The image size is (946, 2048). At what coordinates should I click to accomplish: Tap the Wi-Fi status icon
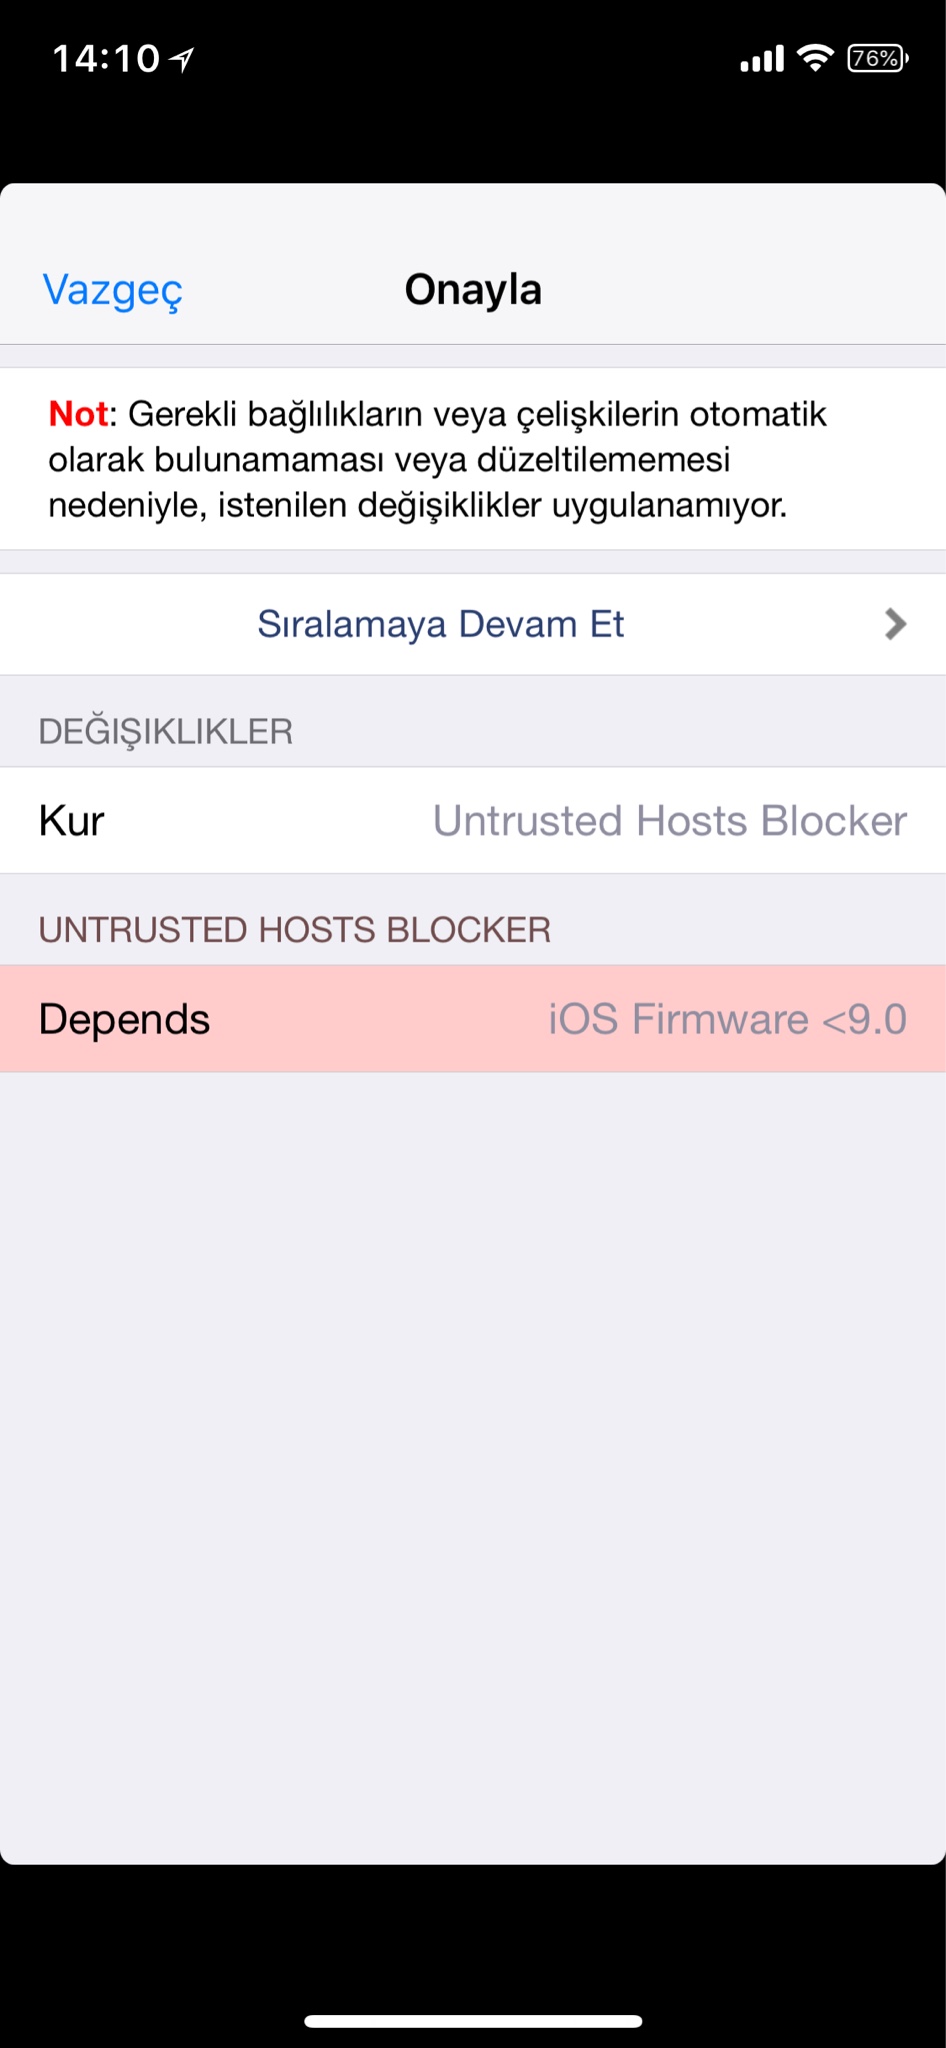(816, 58)
